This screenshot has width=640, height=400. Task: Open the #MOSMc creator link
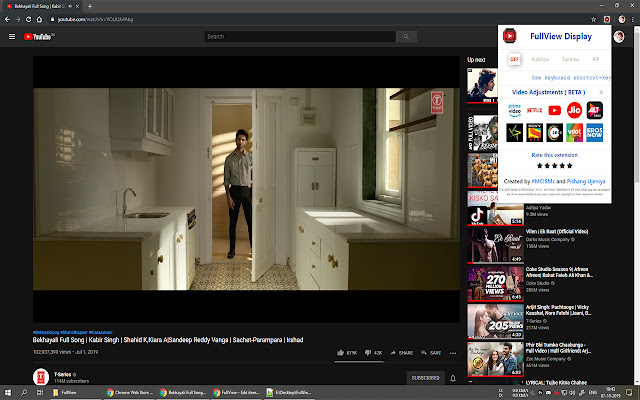543,181
